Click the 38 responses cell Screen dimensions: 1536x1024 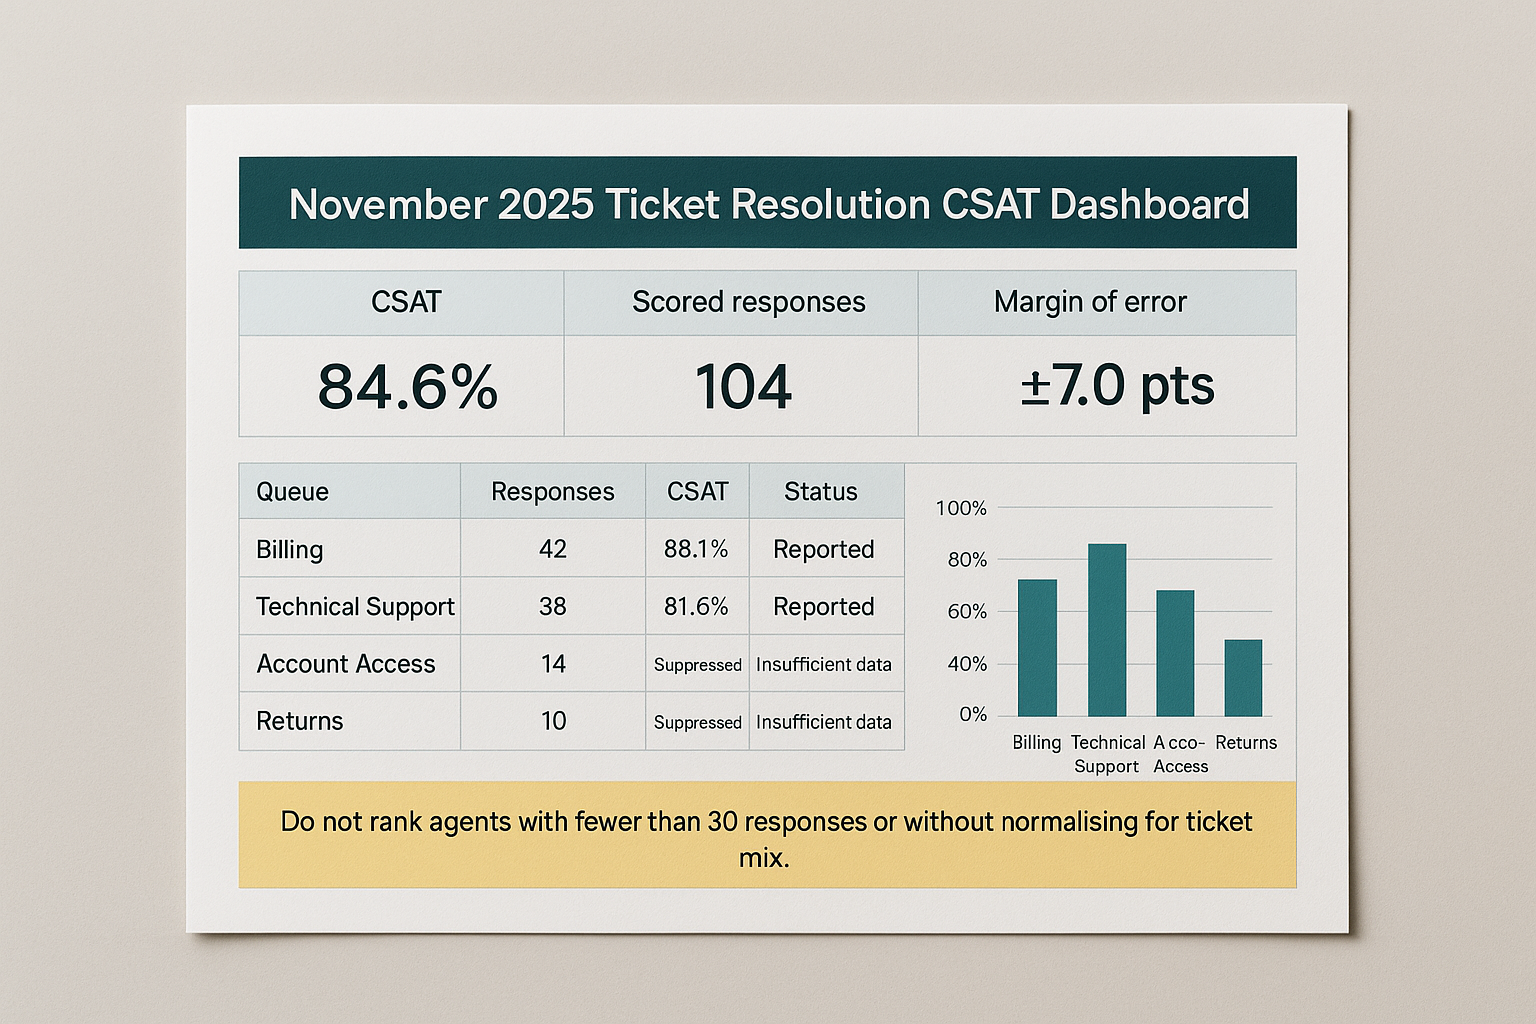pyautogui.click(x=553, y=607)
